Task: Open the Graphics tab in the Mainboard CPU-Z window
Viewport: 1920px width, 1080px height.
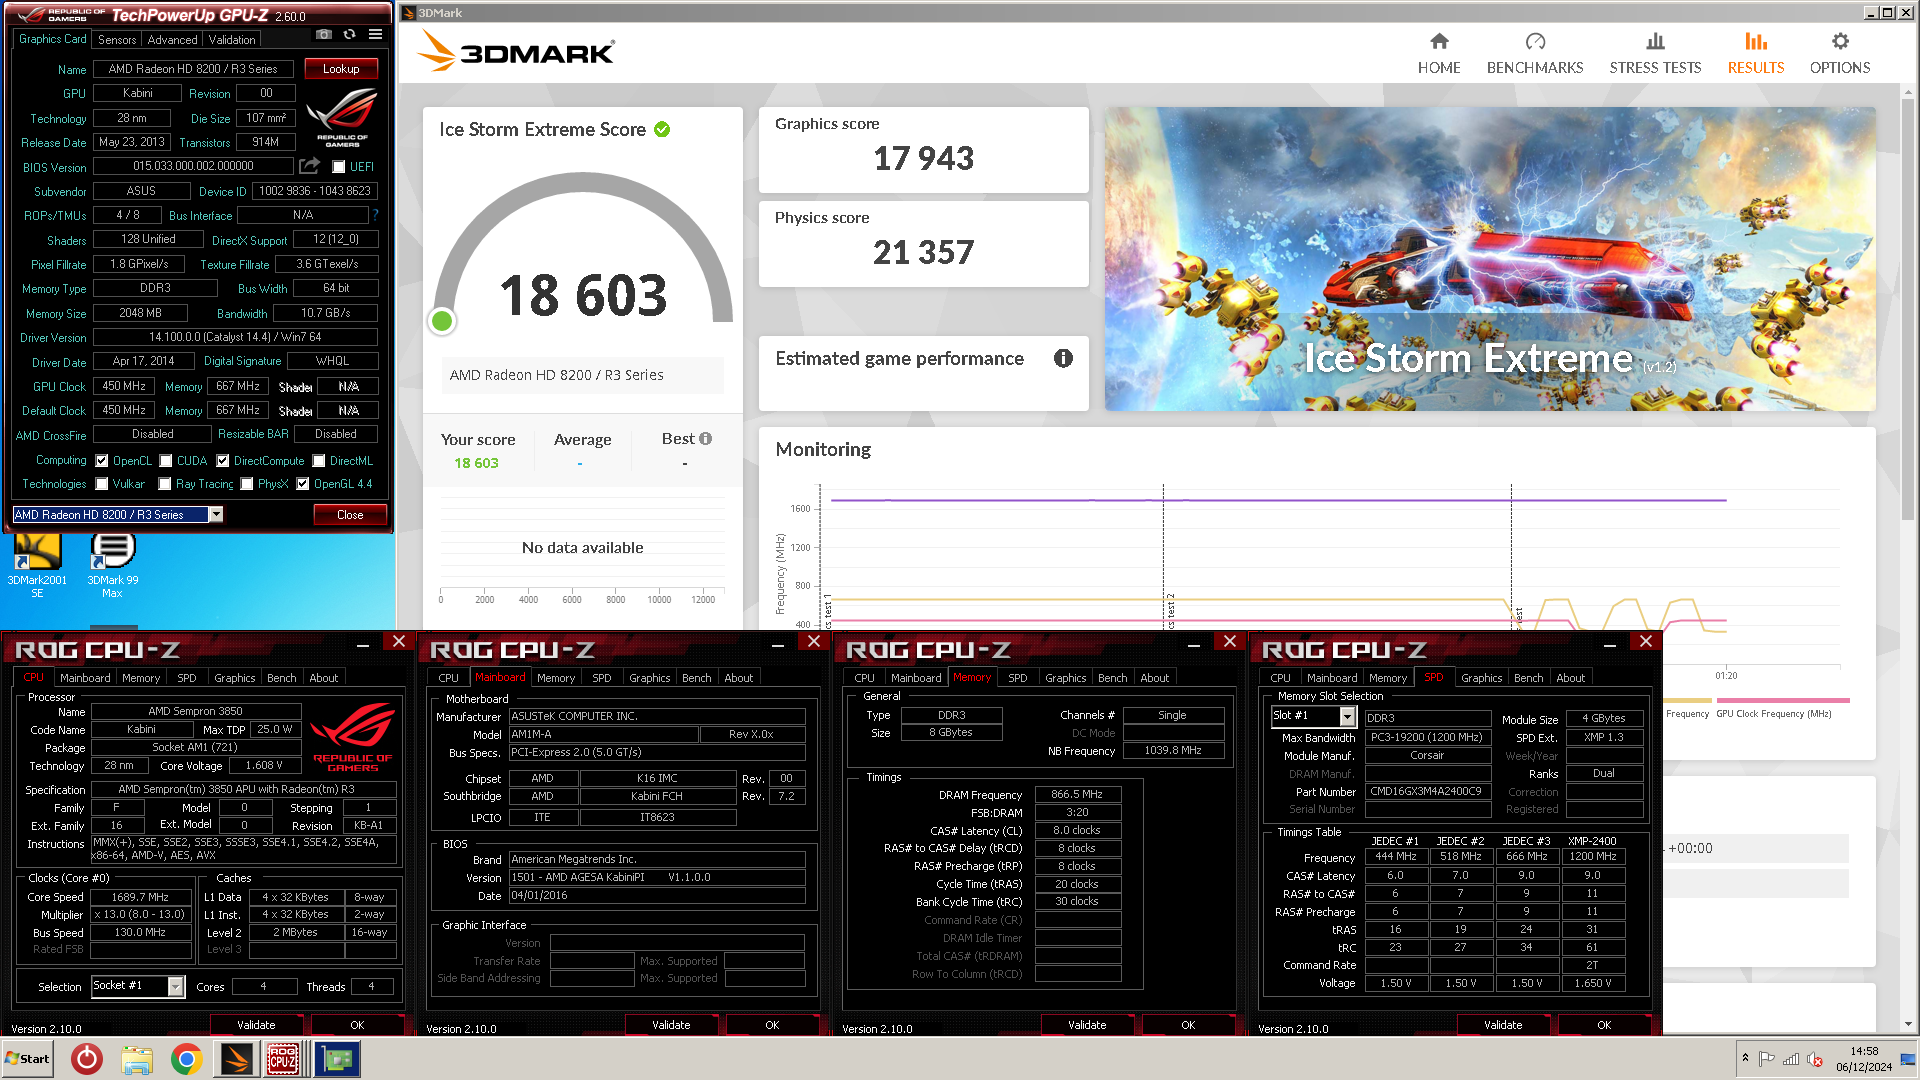Action: coord(650,678)
